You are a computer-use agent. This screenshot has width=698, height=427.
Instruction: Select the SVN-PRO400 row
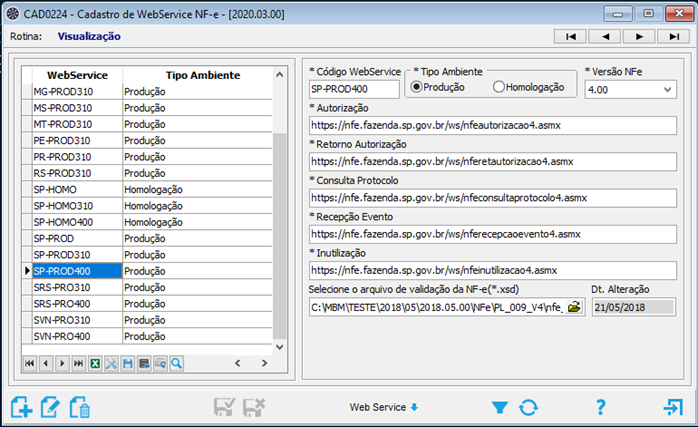click(147, 337)
